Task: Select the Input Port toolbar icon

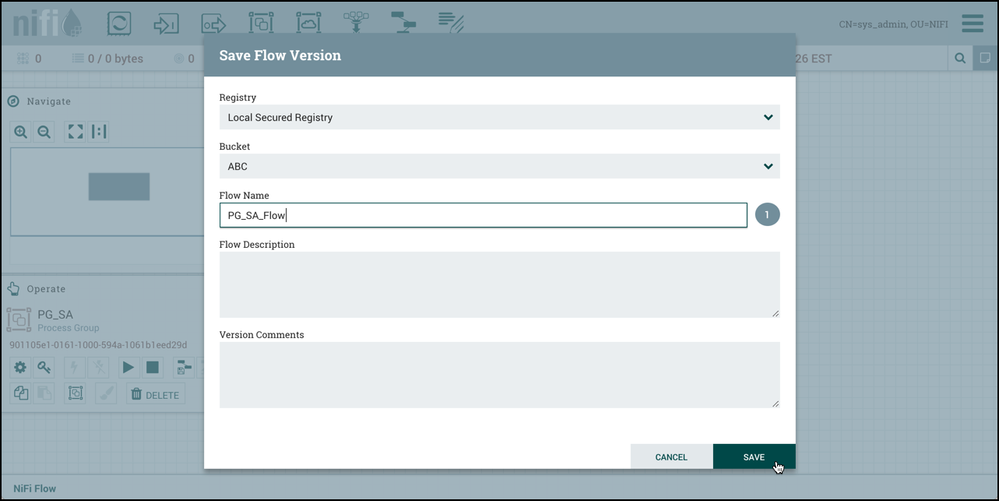Action: tap(166, 24)
